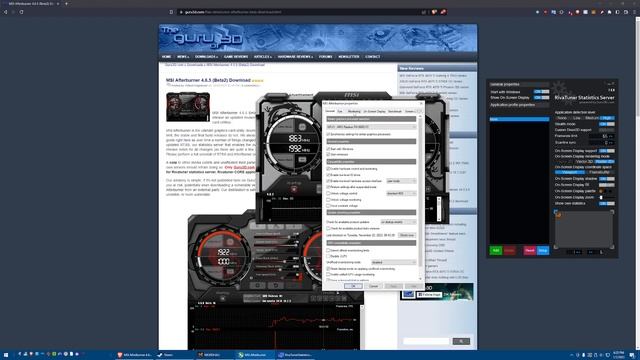
Task: Click the Reset button in RivaTuner
Action: (529, 250)
